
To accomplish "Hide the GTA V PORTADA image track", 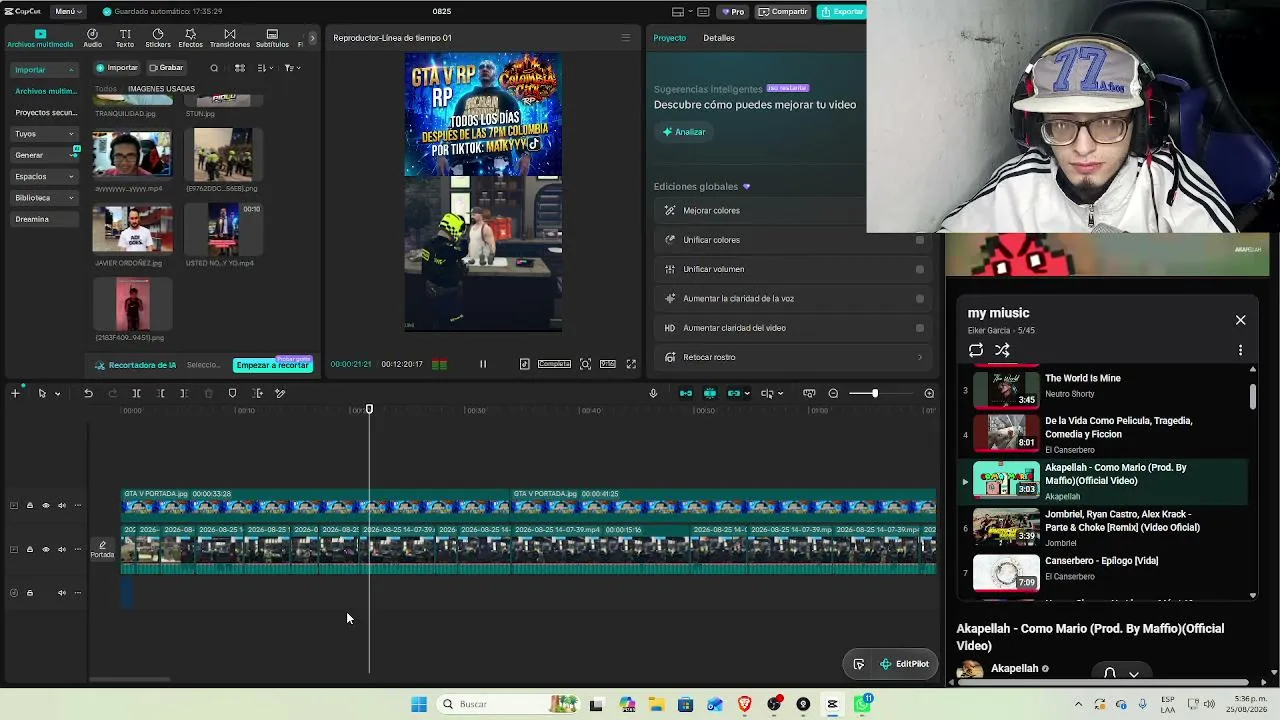I will (x=45, y=505).
